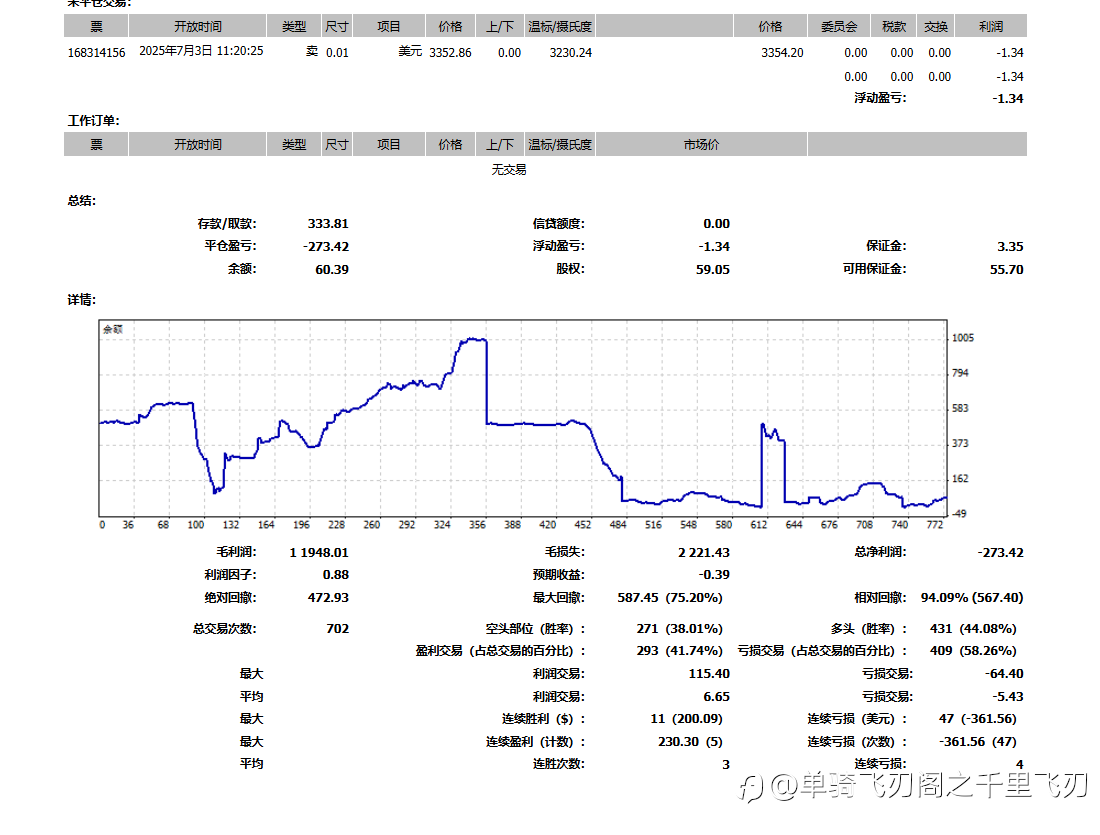Click the 信贷额度 label

(558, 224)
